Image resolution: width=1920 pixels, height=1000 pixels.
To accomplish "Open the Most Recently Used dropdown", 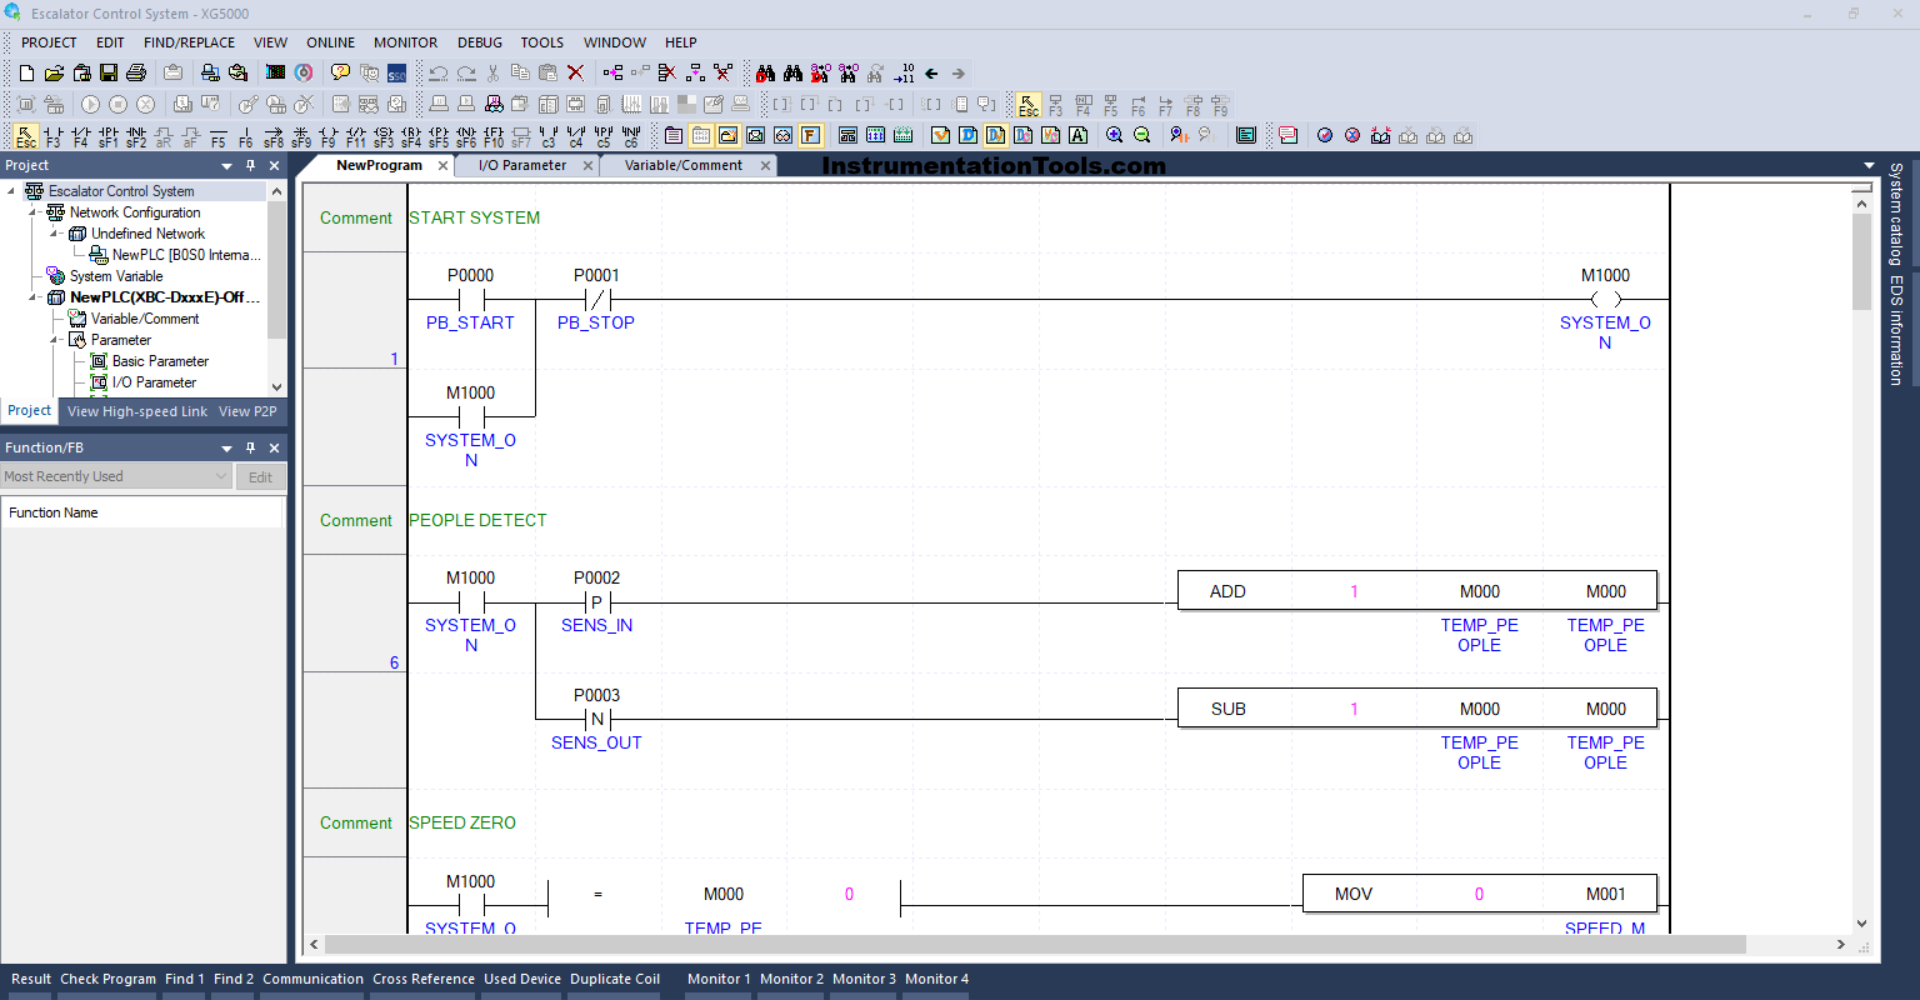I will coord(222,476).
